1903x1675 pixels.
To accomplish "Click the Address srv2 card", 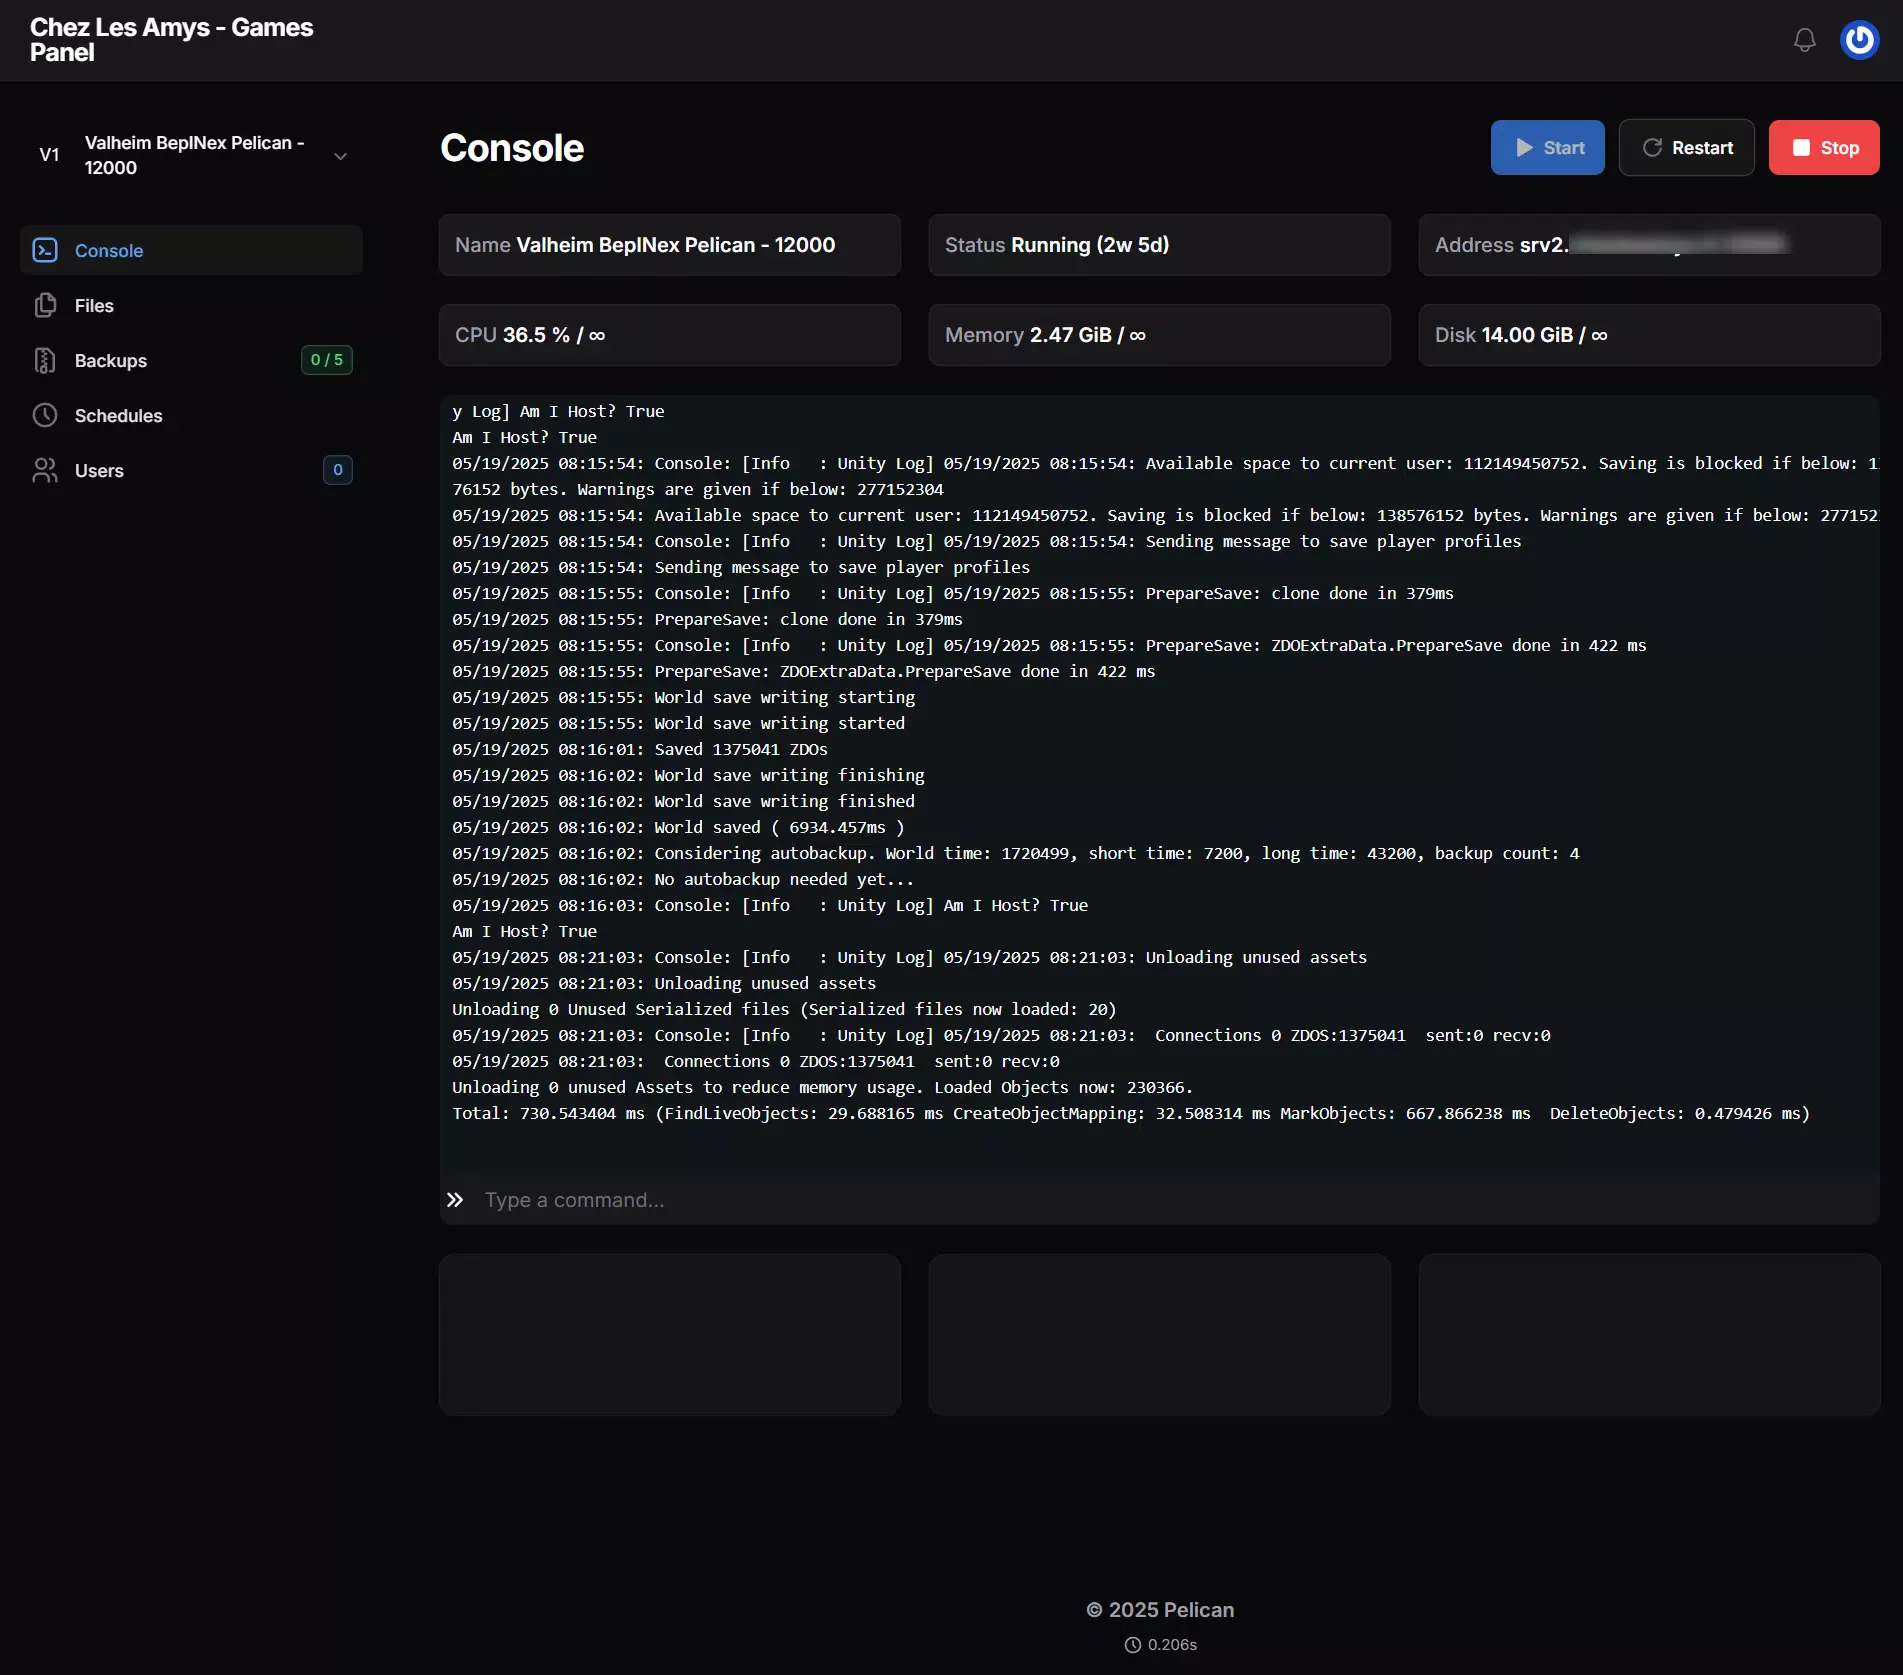I will coord(1649,245).
